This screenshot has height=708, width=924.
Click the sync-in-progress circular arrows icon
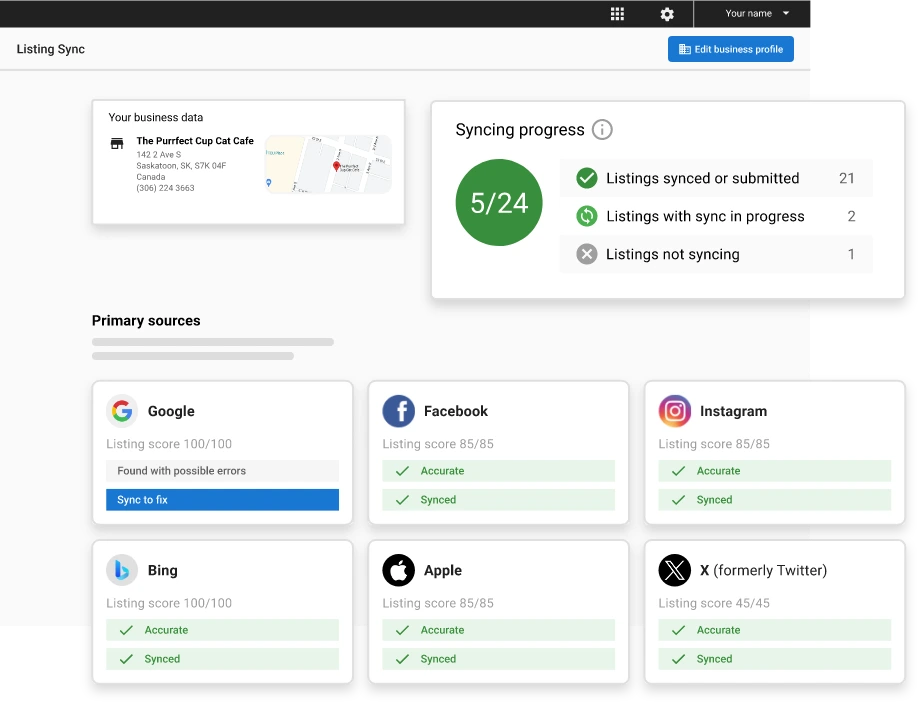tap(587, 216)
